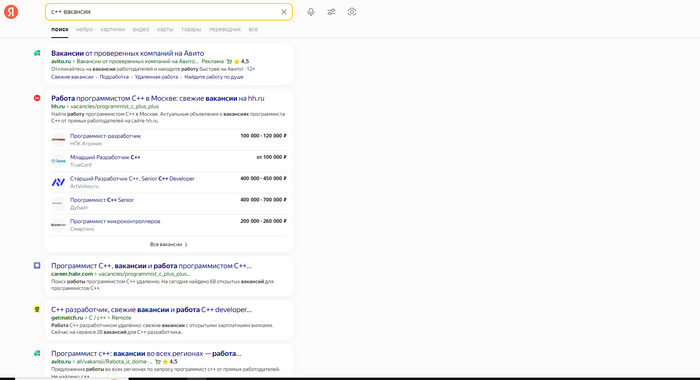Image resolution: width=700 pixels, height=380 pixels.
Task: Open Программист C++ Senior Дубай vacancy
Action: pyautogui.click(x=102, y=200)
